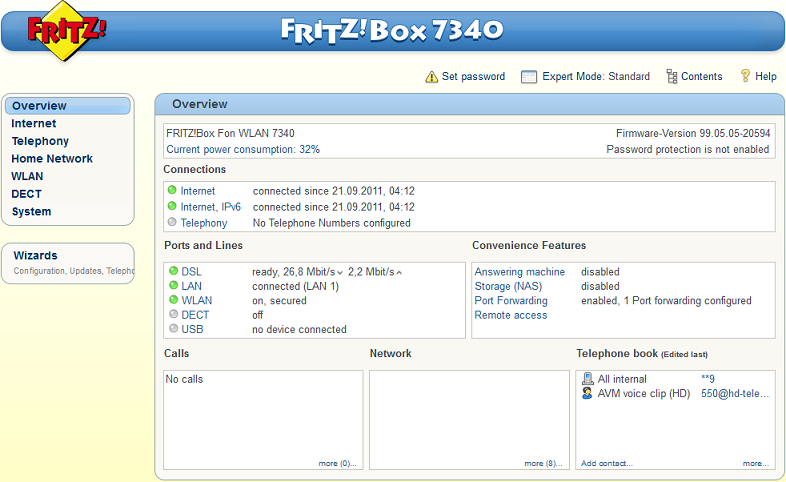This screenshot has width=786, height=482.
Task: Open the System sidebar menu
Action: click(x=31, y=211)
